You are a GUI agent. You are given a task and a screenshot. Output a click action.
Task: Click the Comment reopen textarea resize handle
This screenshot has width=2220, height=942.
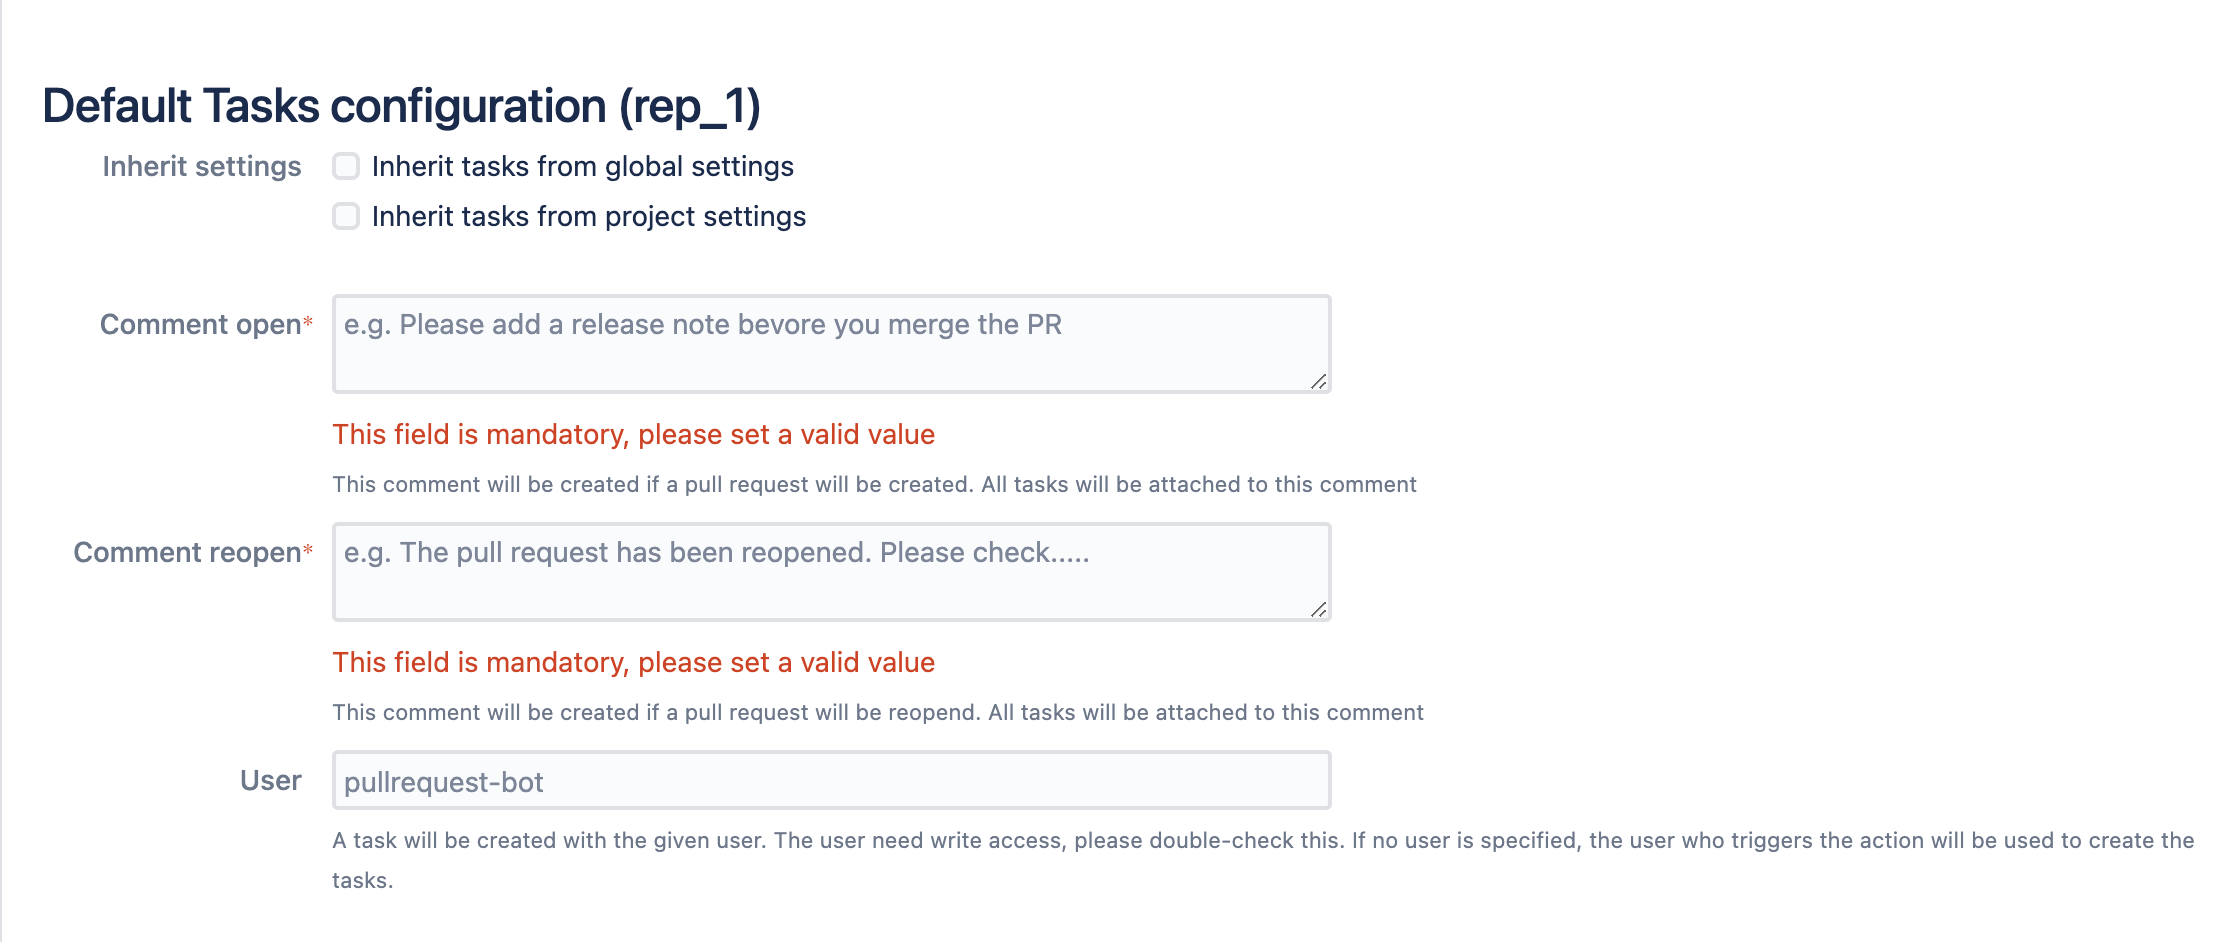point(1319,609)
